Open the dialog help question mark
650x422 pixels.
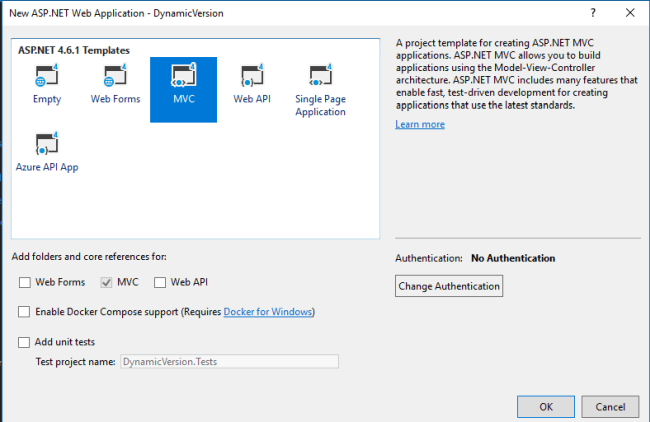click(x=593, y=13)
